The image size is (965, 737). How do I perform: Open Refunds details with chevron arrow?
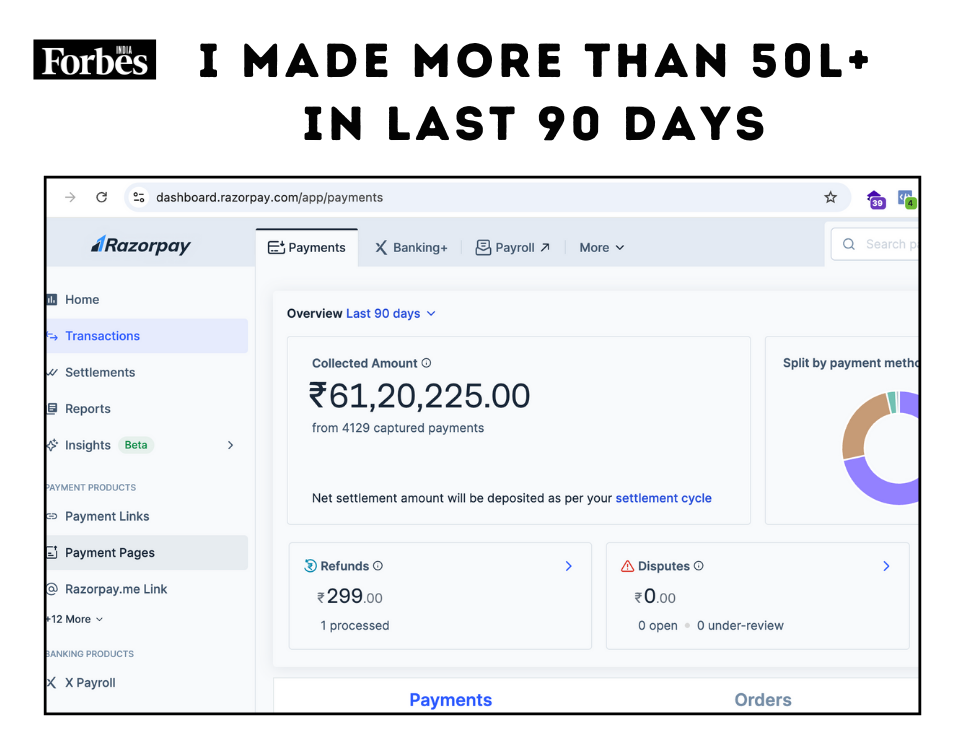point(568,566)
